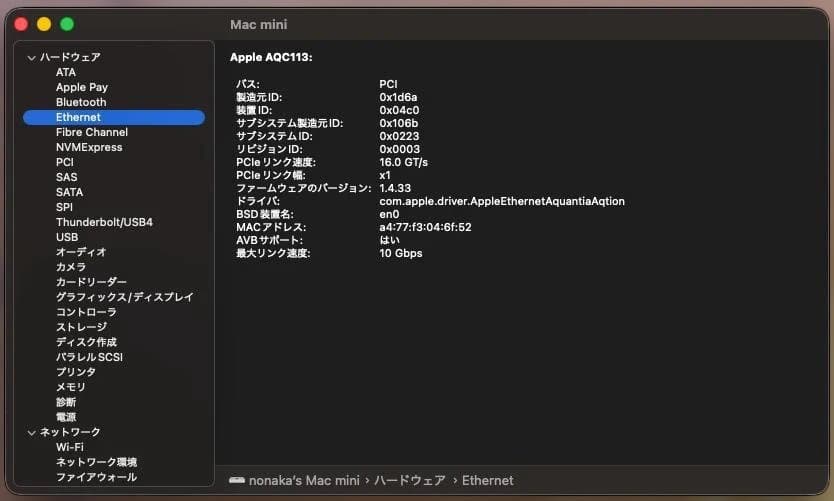This screenshot has height=501, width=834.
Task: Show グラフィックス/ディスプレイ details
Action: pyautogui.click(x=124, y=297)
